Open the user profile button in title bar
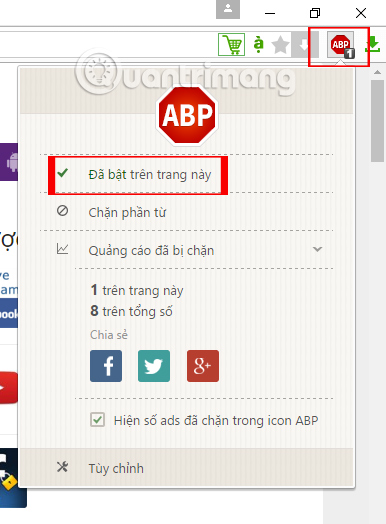Screen dimensions: 386x524 [228, 10]
